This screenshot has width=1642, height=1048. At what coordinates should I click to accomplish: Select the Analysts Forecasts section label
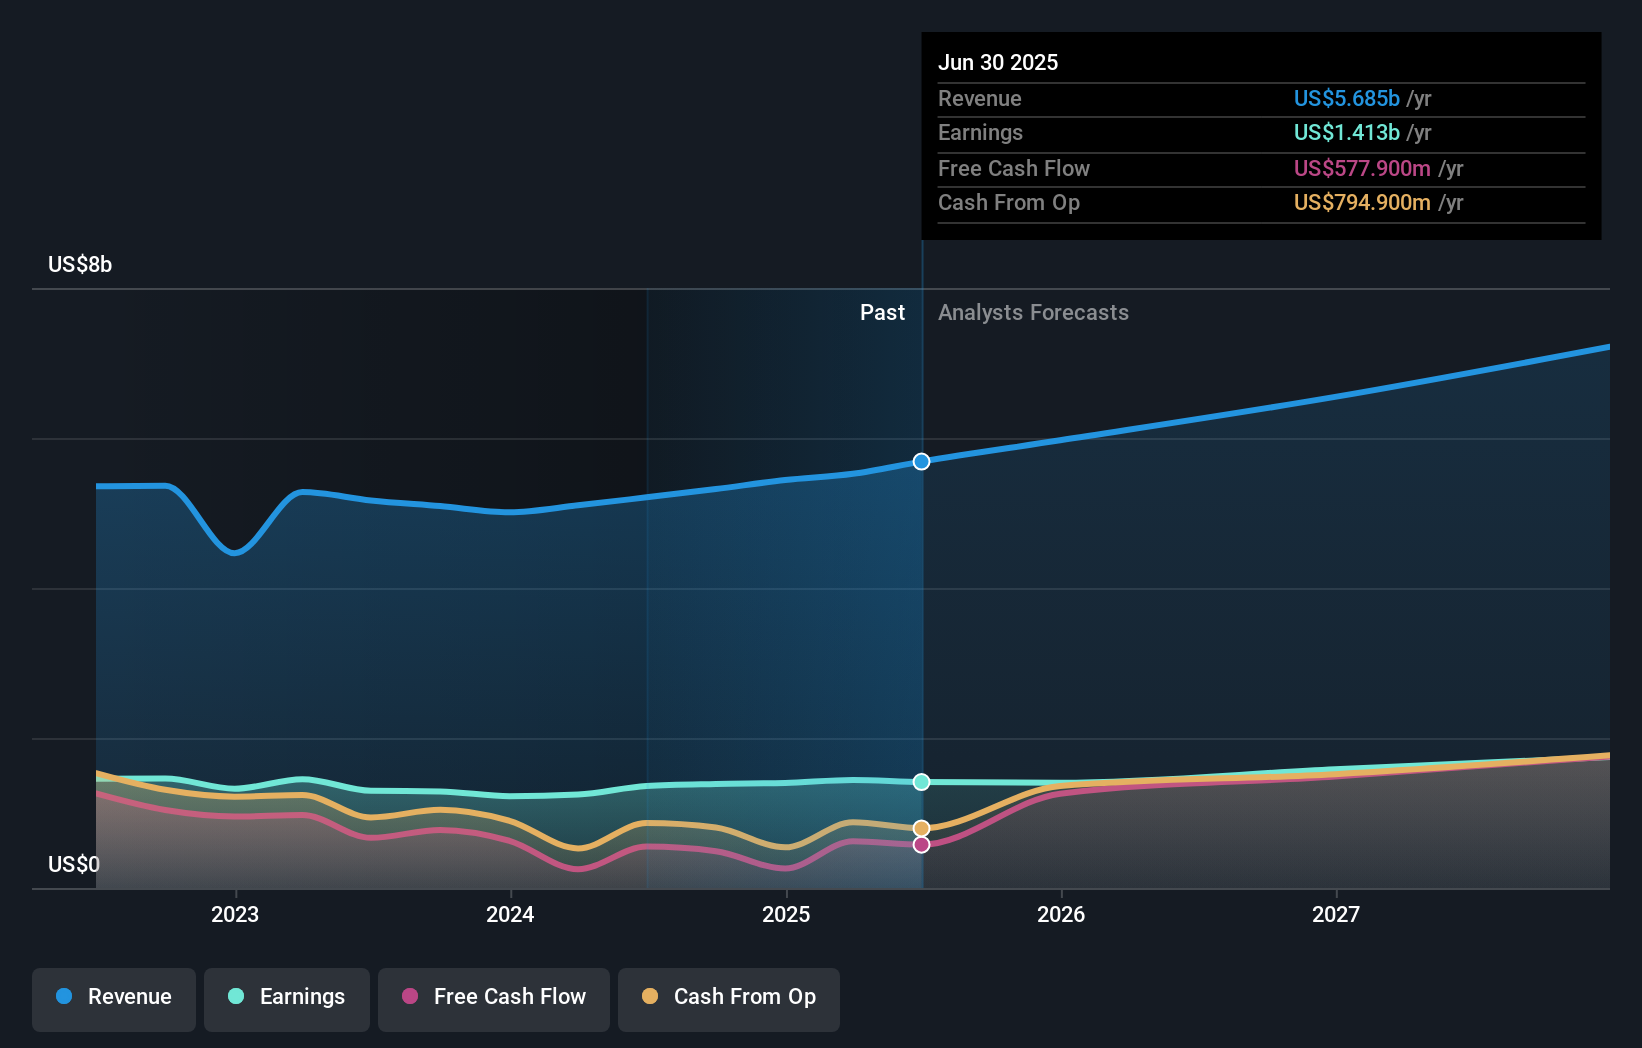pyautogui.click(x=1033, y=312)
